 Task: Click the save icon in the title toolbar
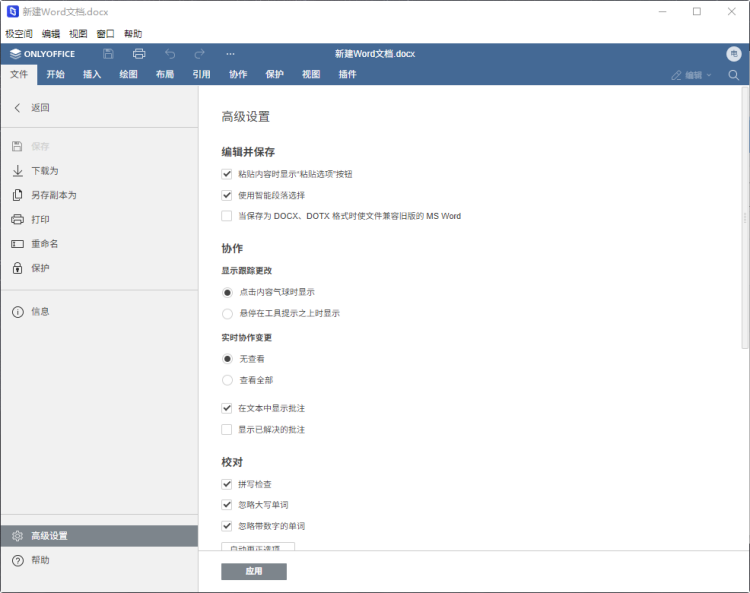108,54
